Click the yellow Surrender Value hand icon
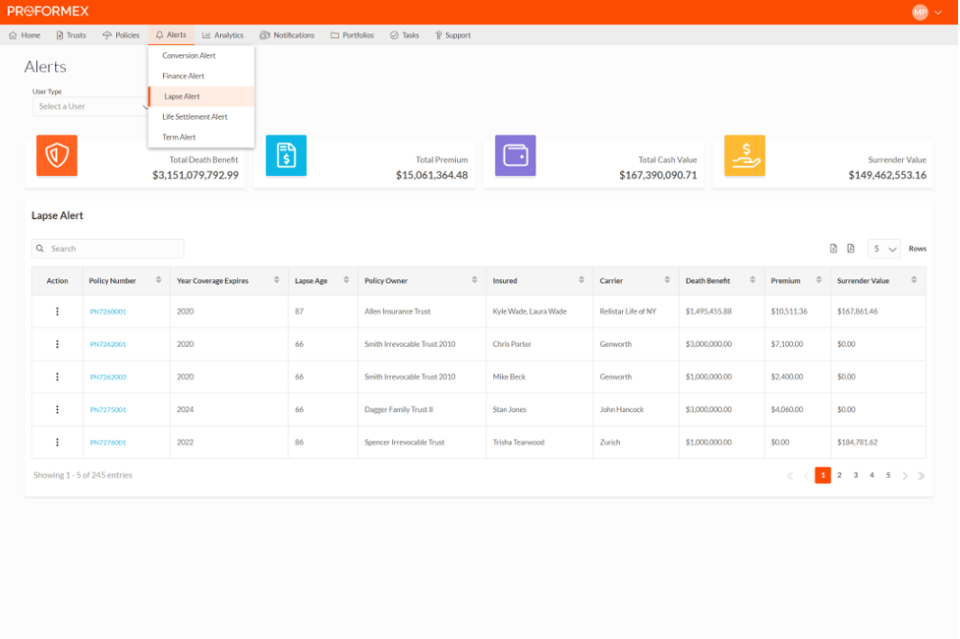Screen dimensions: 960x639 (x=744, y=155)
